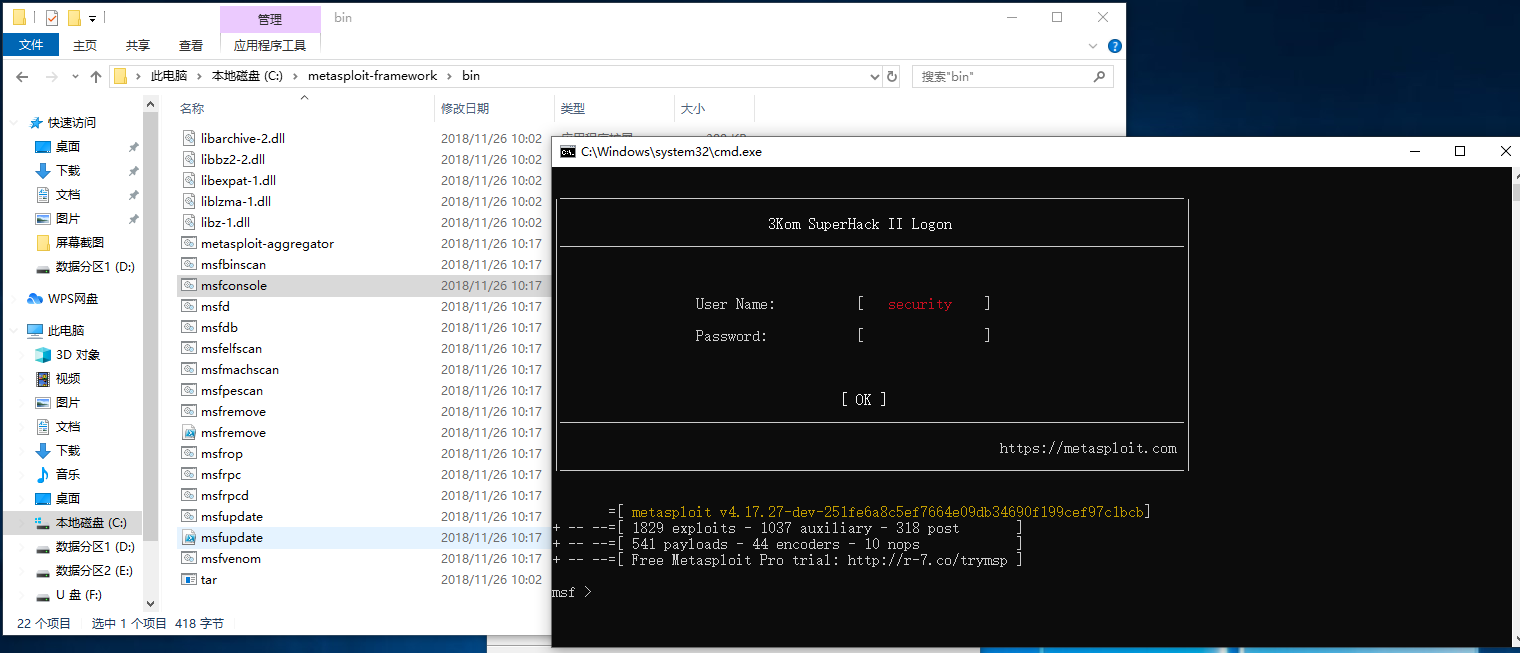This screenshot has width=1520, height=653.
Task: Select the libz-1.dll file icon
Action: 190,222
